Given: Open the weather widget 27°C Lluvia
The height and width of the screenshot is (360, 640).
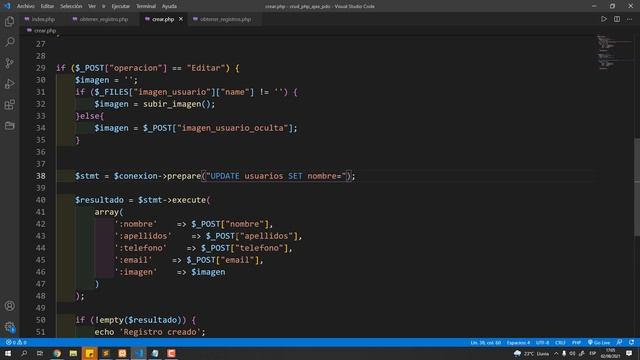Looking at the screenshot, I should coord(531,353).
